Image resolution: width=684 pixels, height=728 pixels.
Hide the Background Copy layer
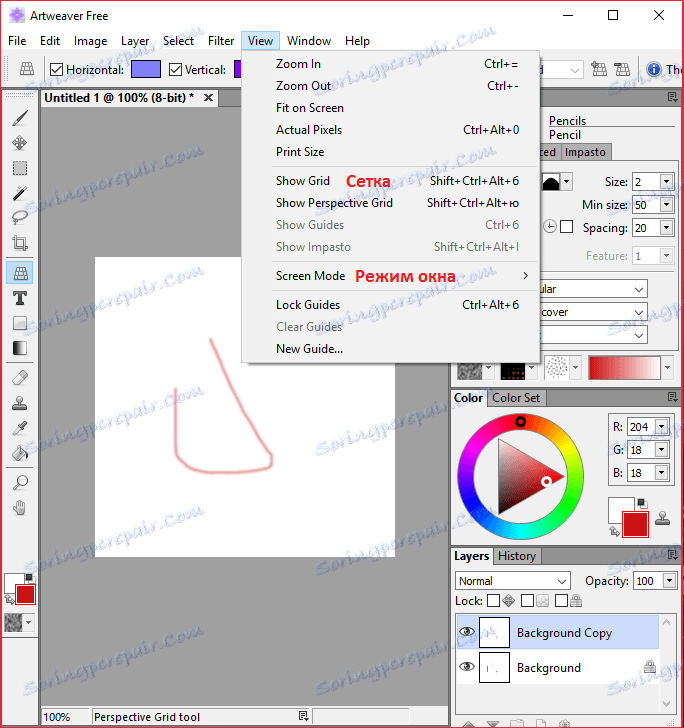pyautogui.click(x=467, y=632)
